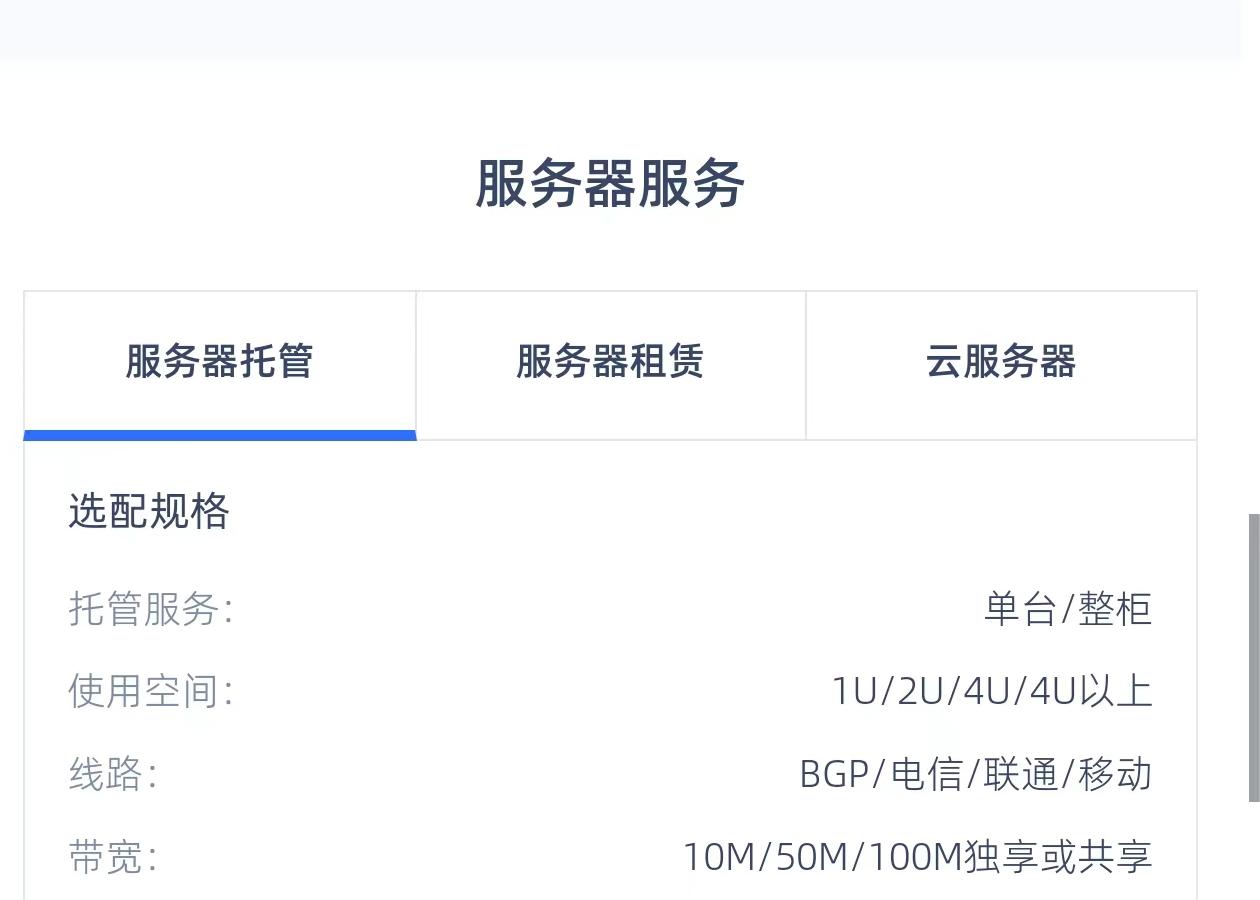Viewport: 1260px width, 900px height.
Task: Click the 独享或共享 text in the 带宽 row
Action: click(1058, 857)
